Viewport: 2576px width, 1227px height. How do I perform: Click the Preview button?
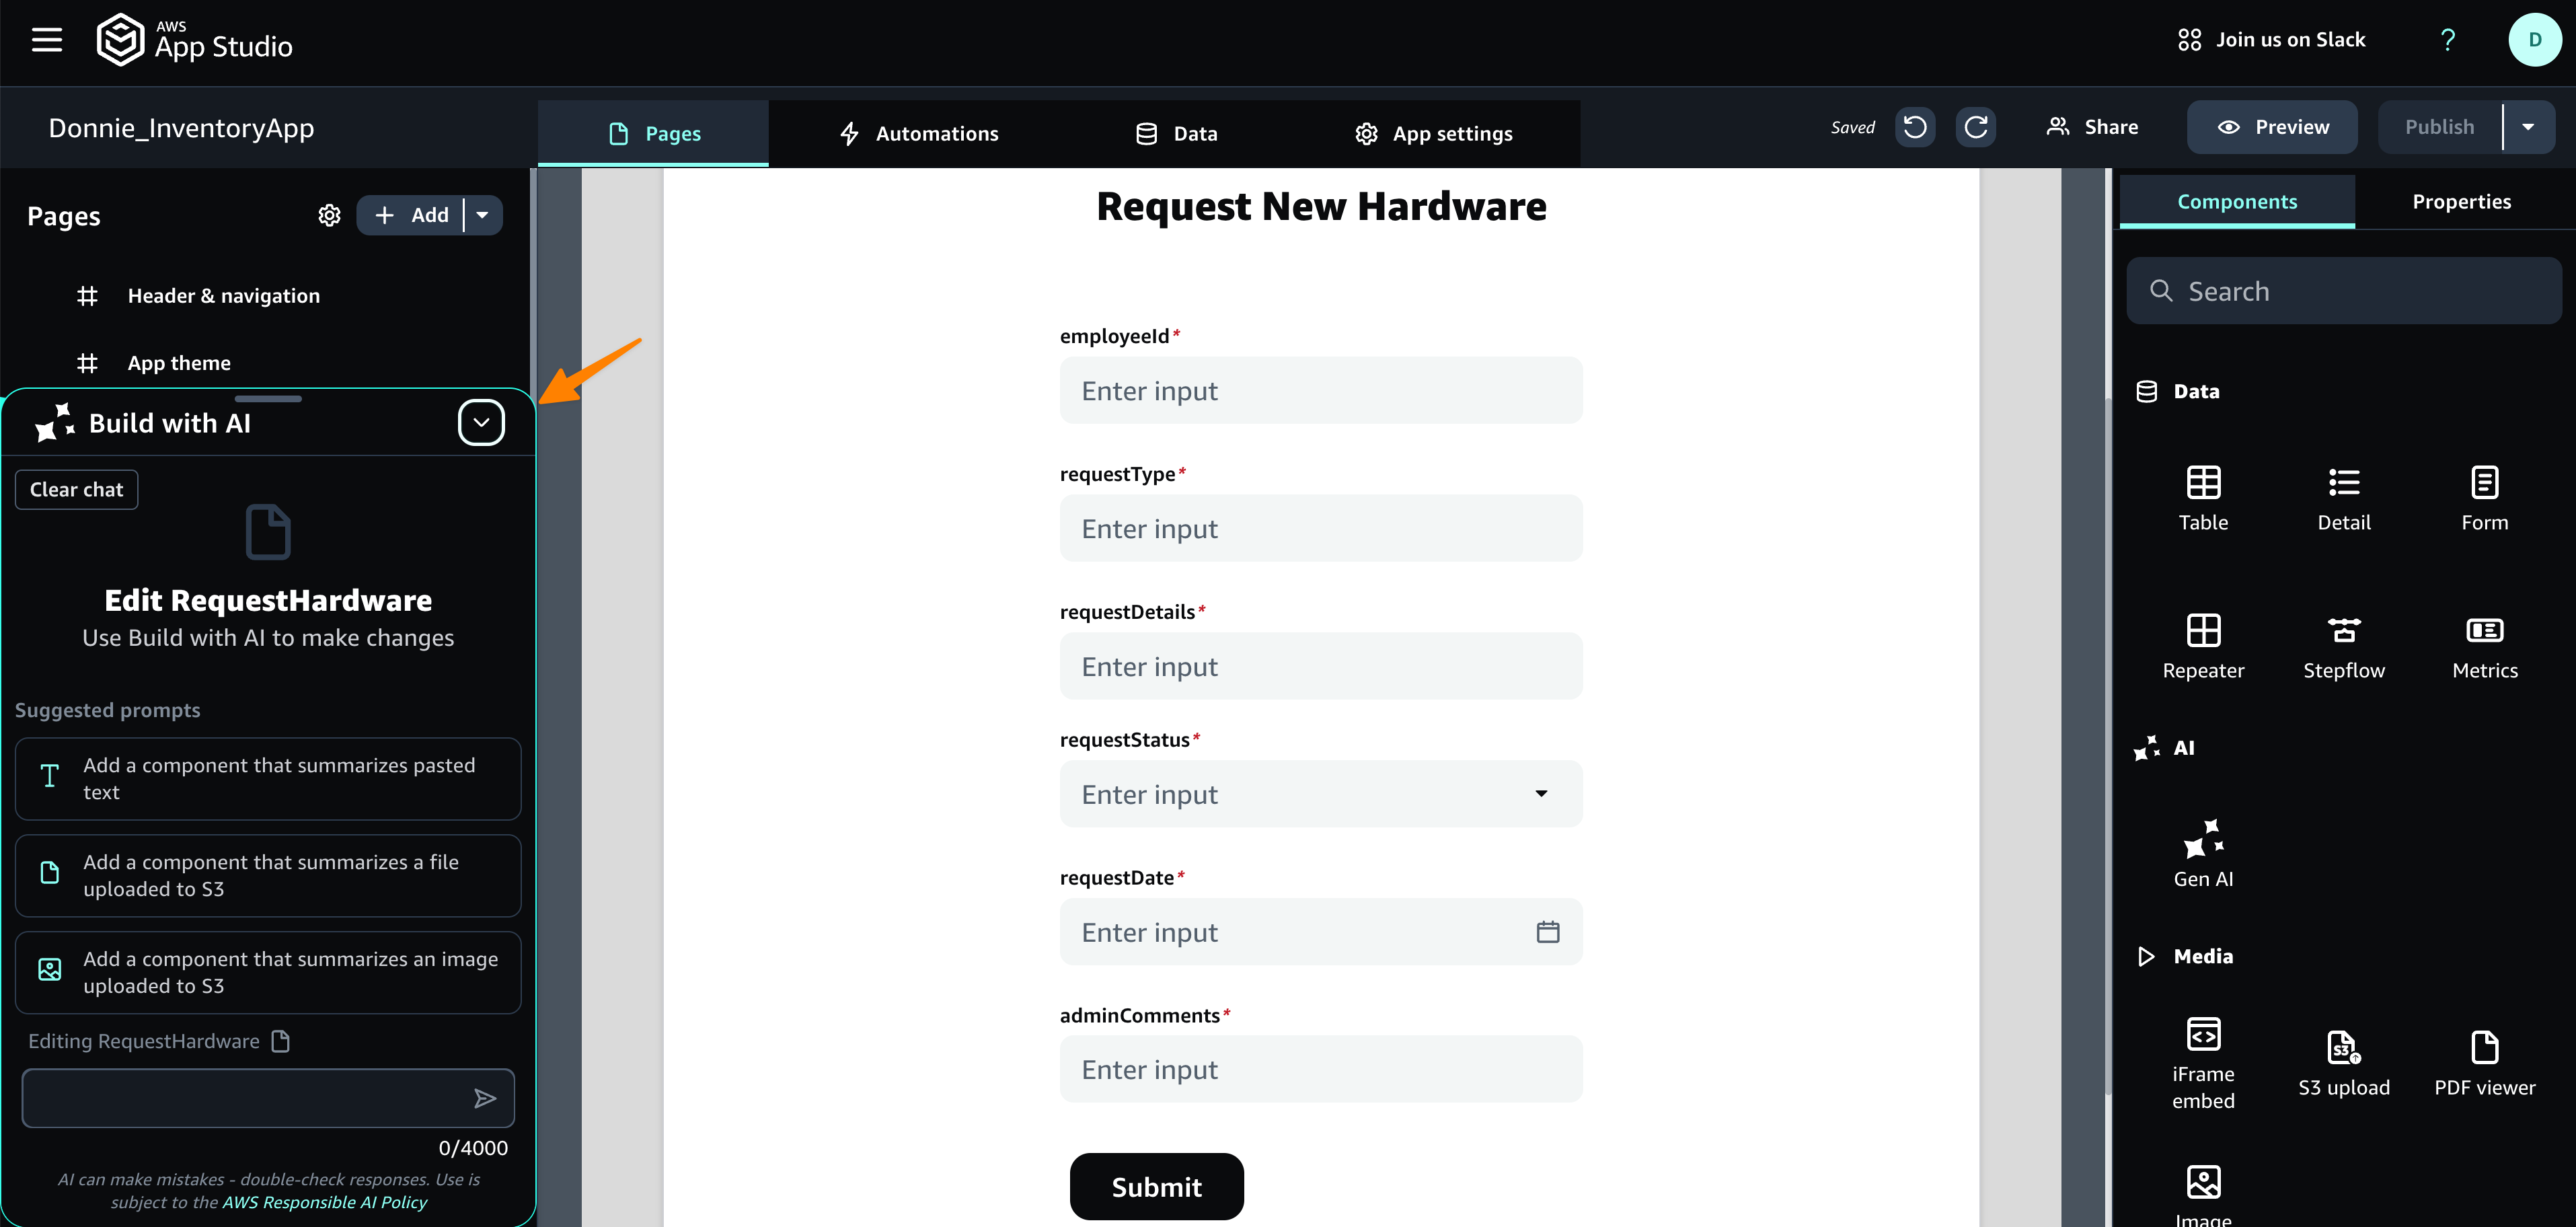(2271, 127)
